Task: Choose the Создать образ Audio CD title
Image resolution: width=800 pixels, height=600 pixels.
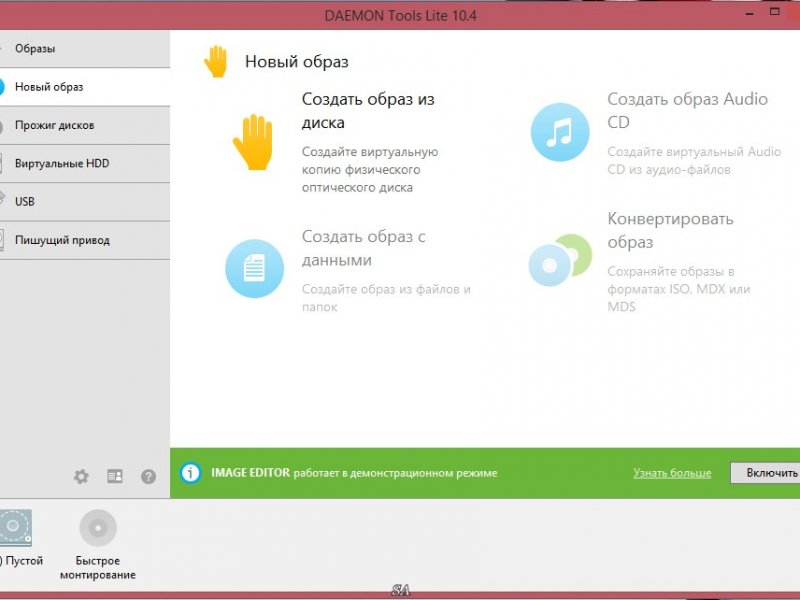Action: click(687, 110)
